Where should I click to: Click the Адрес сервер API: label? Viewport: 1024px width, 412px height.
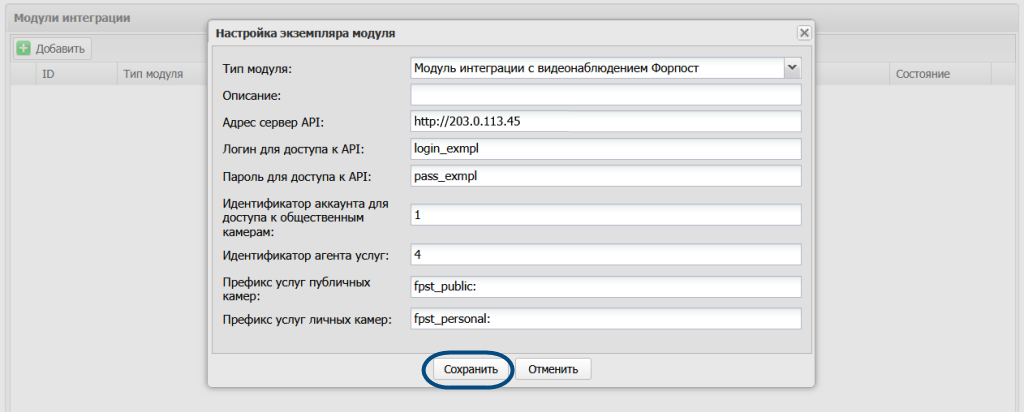273,122
